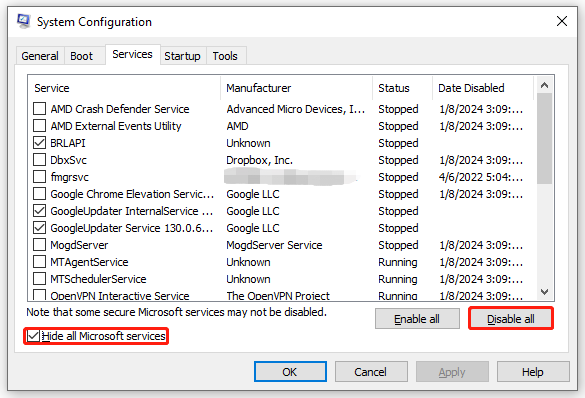Sort by Date Disabled column header
The width and height of the screenshot is (585, 398).
coord(483,88)
